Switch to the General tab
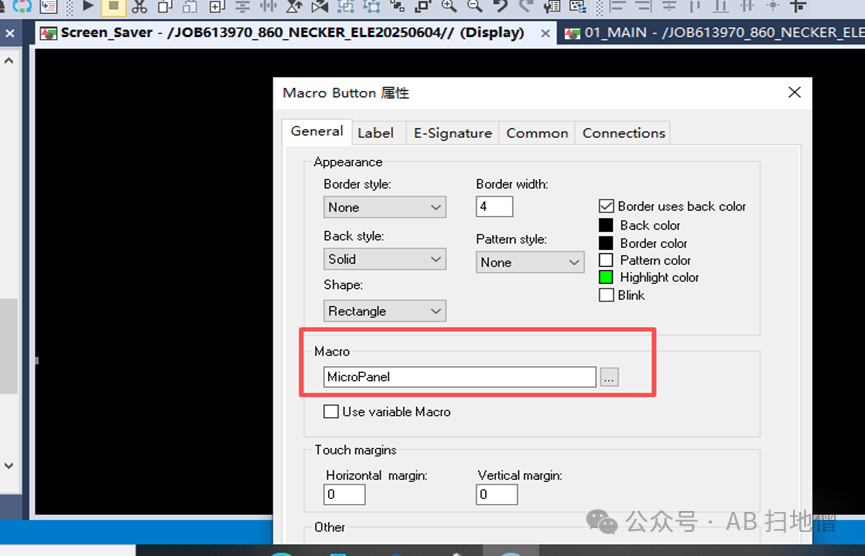 [317, 131]
